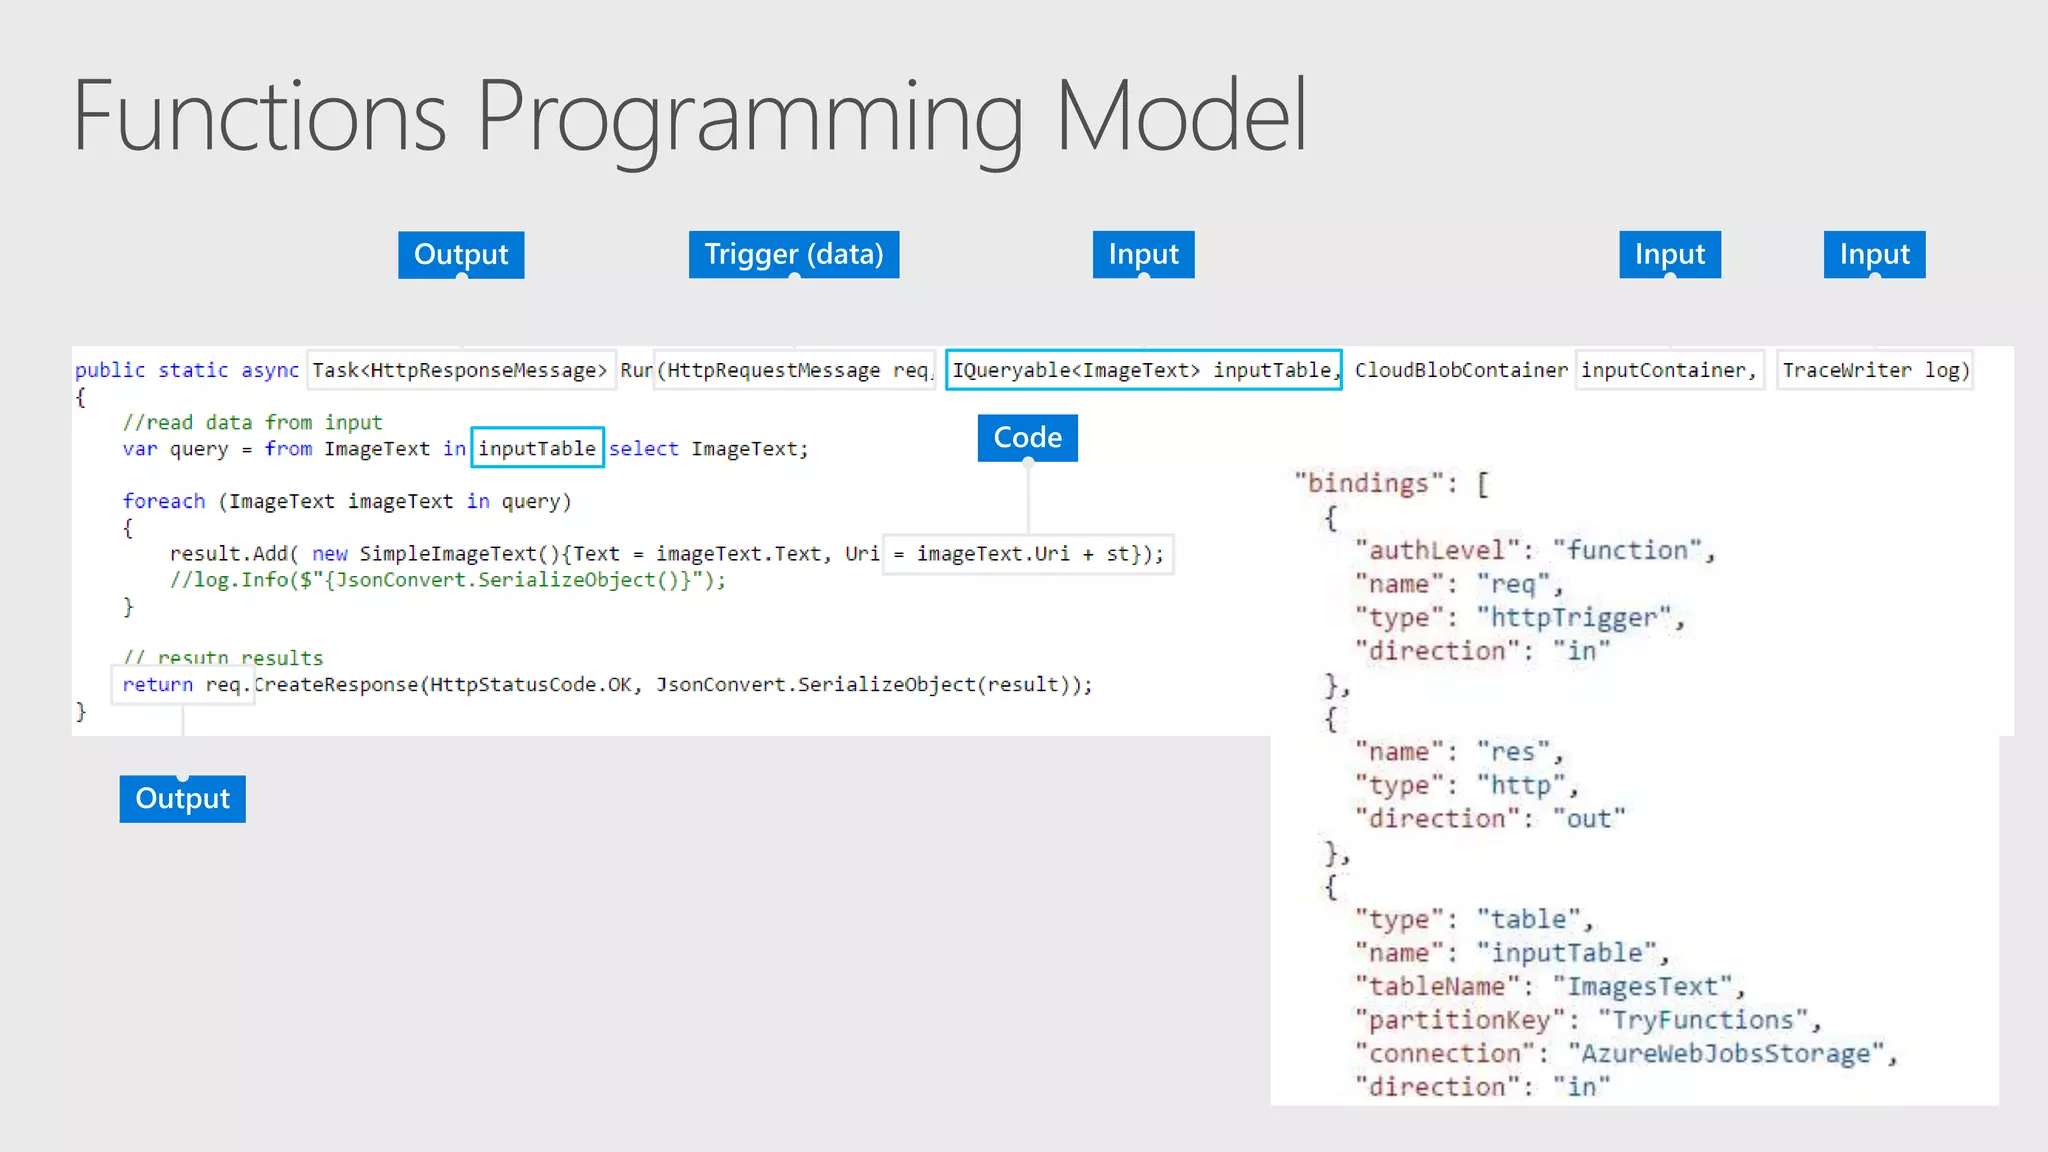
Task: Click the blue Code label
Action: (1027, 437)
